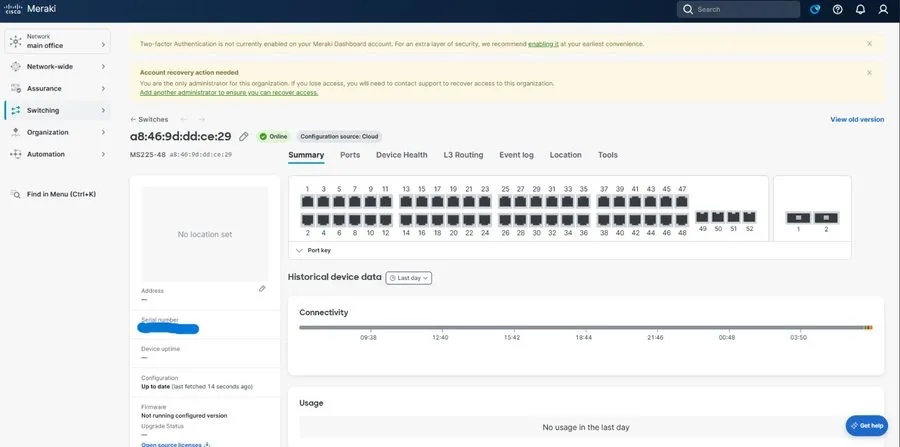Switch to the Summary tab

pos(306,155)
